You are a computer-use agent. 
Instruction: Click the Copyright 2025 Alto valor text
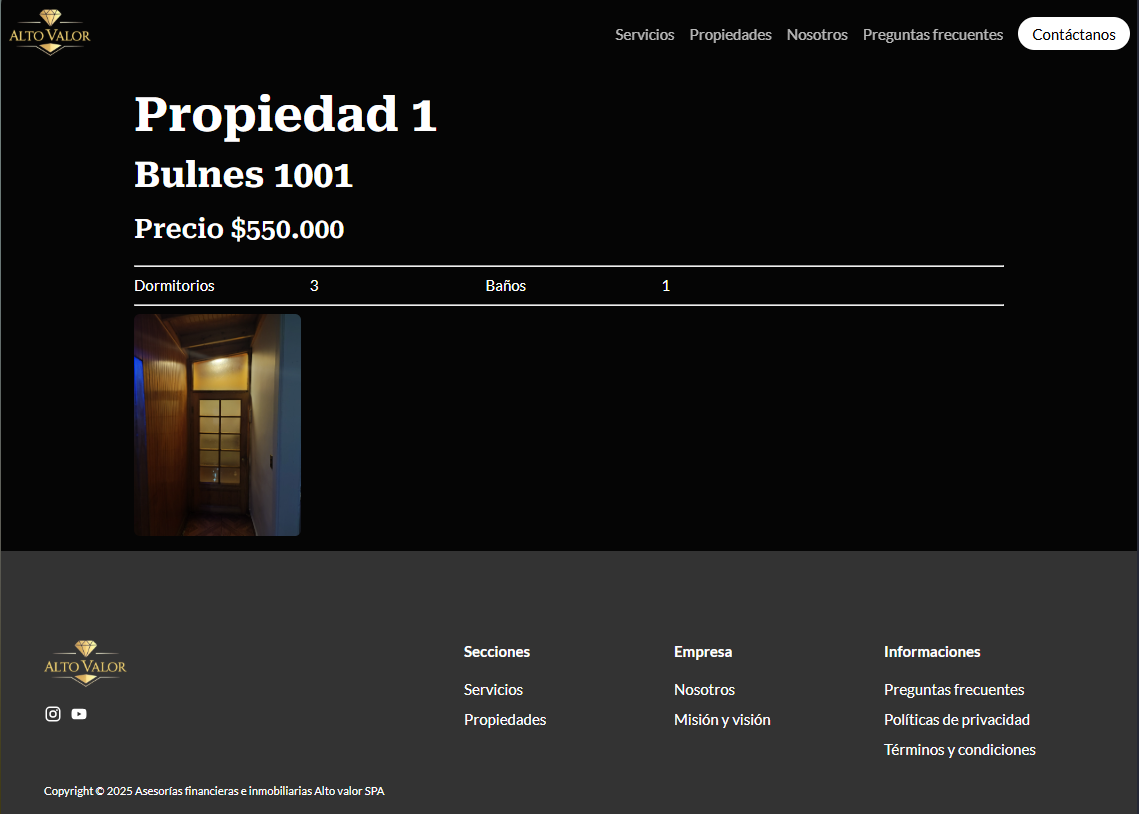214,790
